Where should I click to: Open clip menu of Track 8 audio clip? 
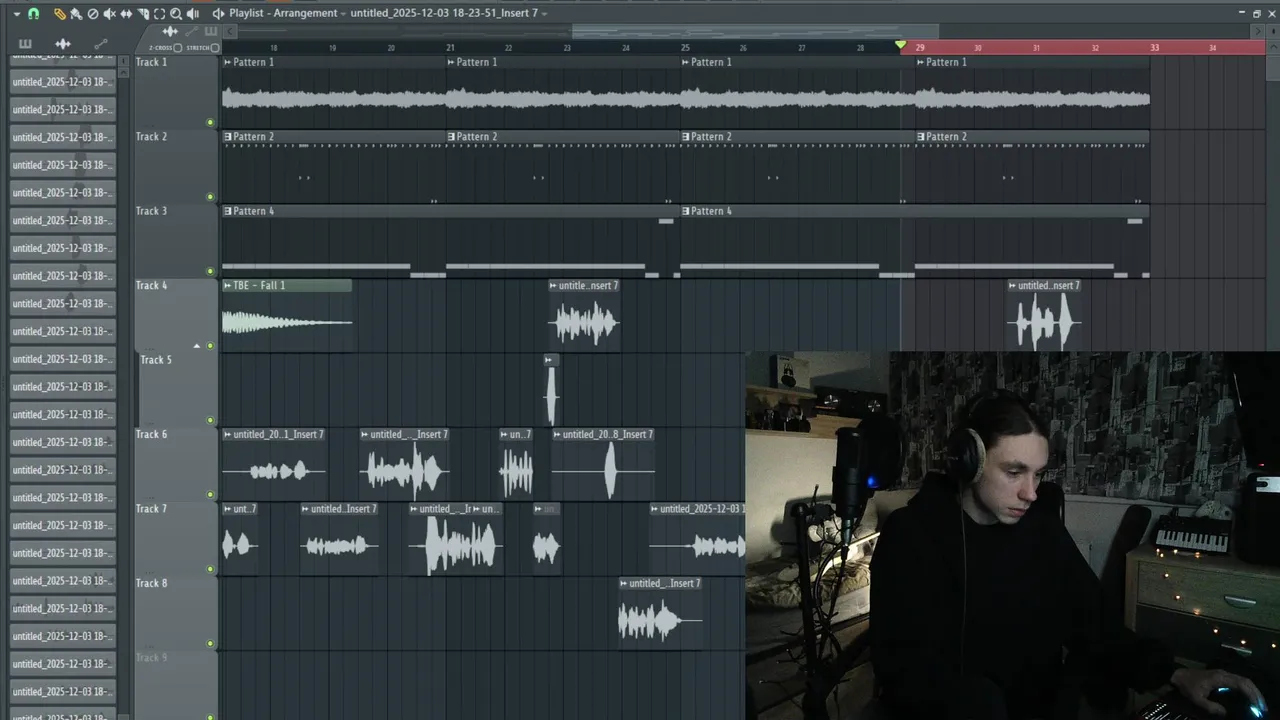(x=624, y=584)
